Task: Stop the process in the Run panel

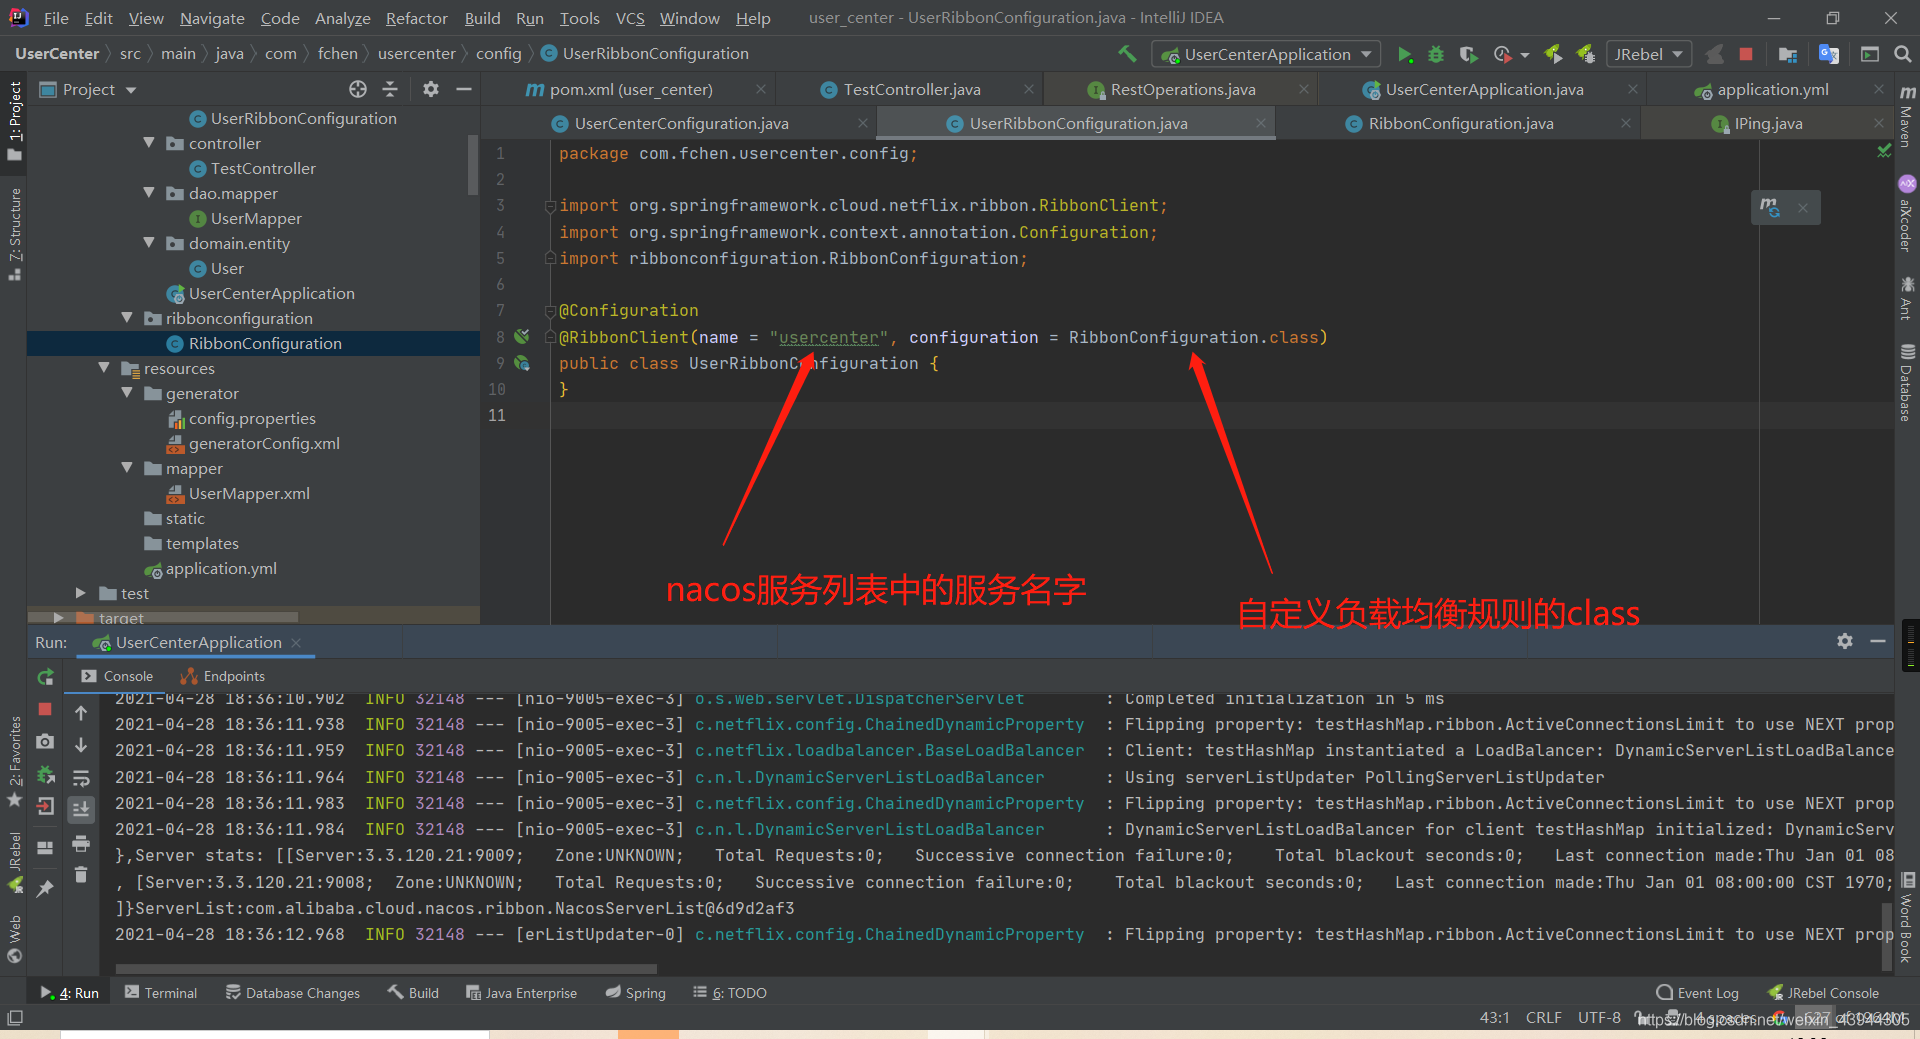Action: click(45, 709)
